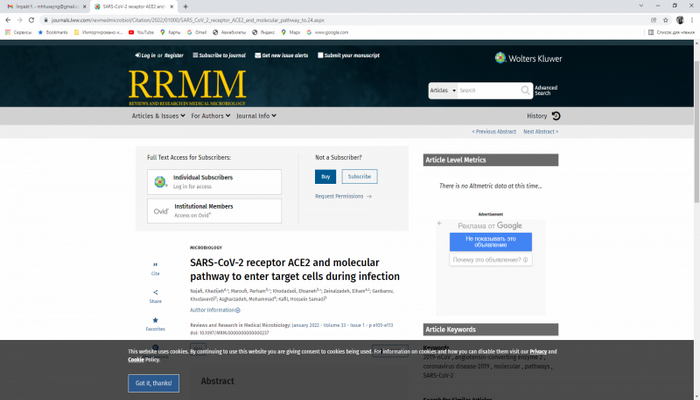The height and width of the screenshot is (400, 700).
Task: Expand the Author Information section
Action: click(215, 310)
